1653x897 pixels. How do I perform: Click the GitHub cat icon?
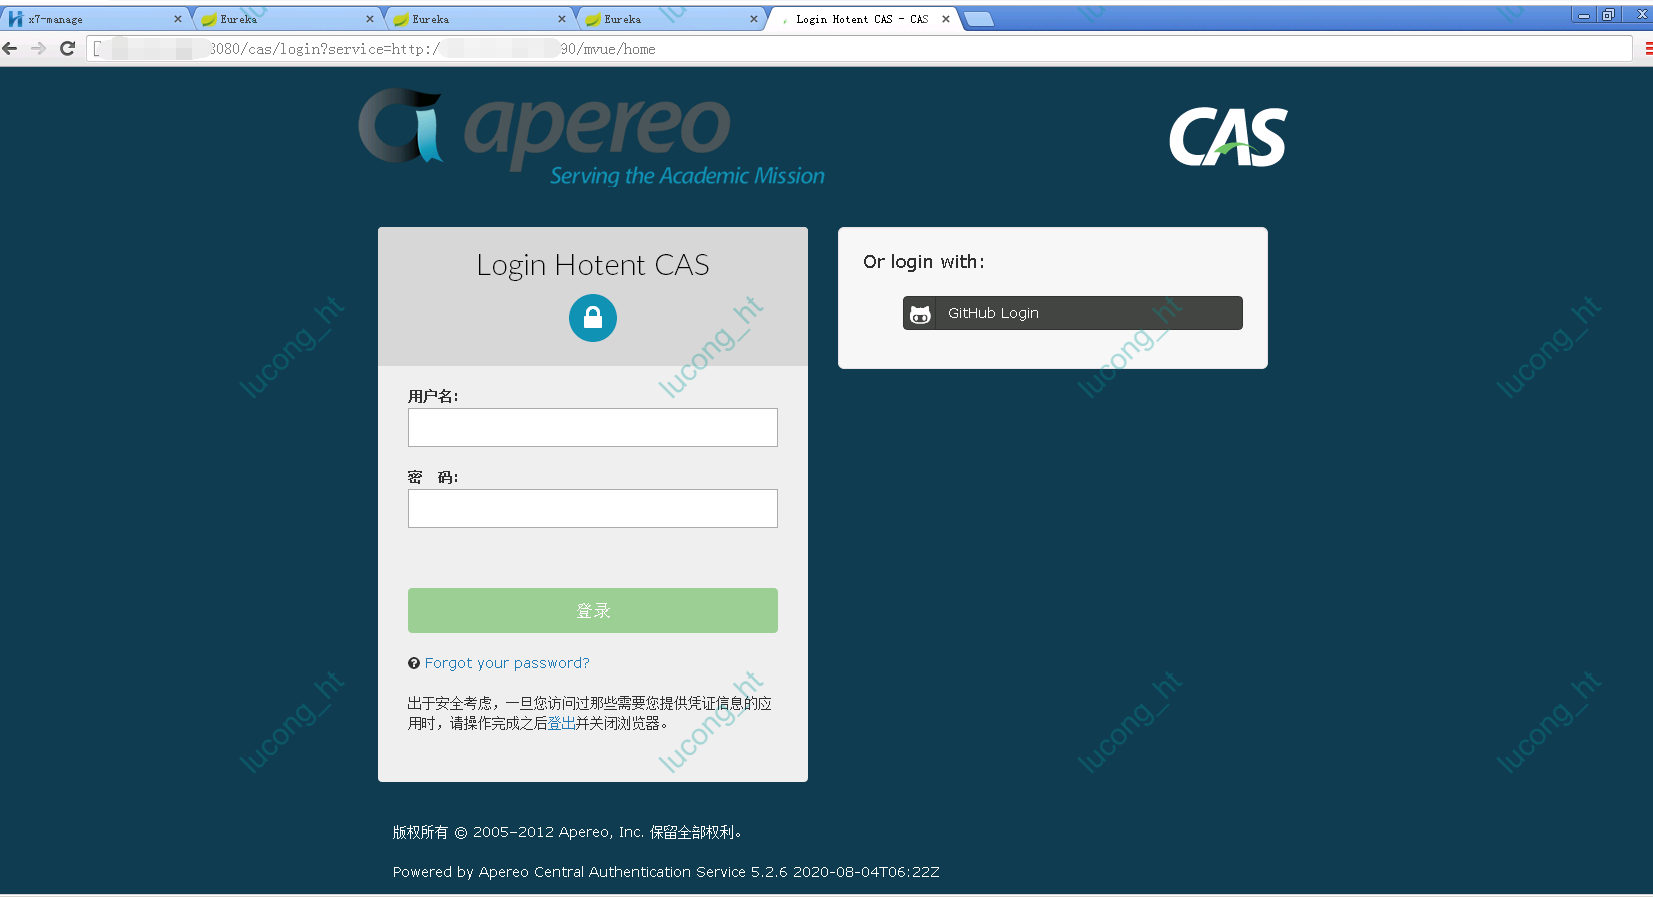[920, 313]
